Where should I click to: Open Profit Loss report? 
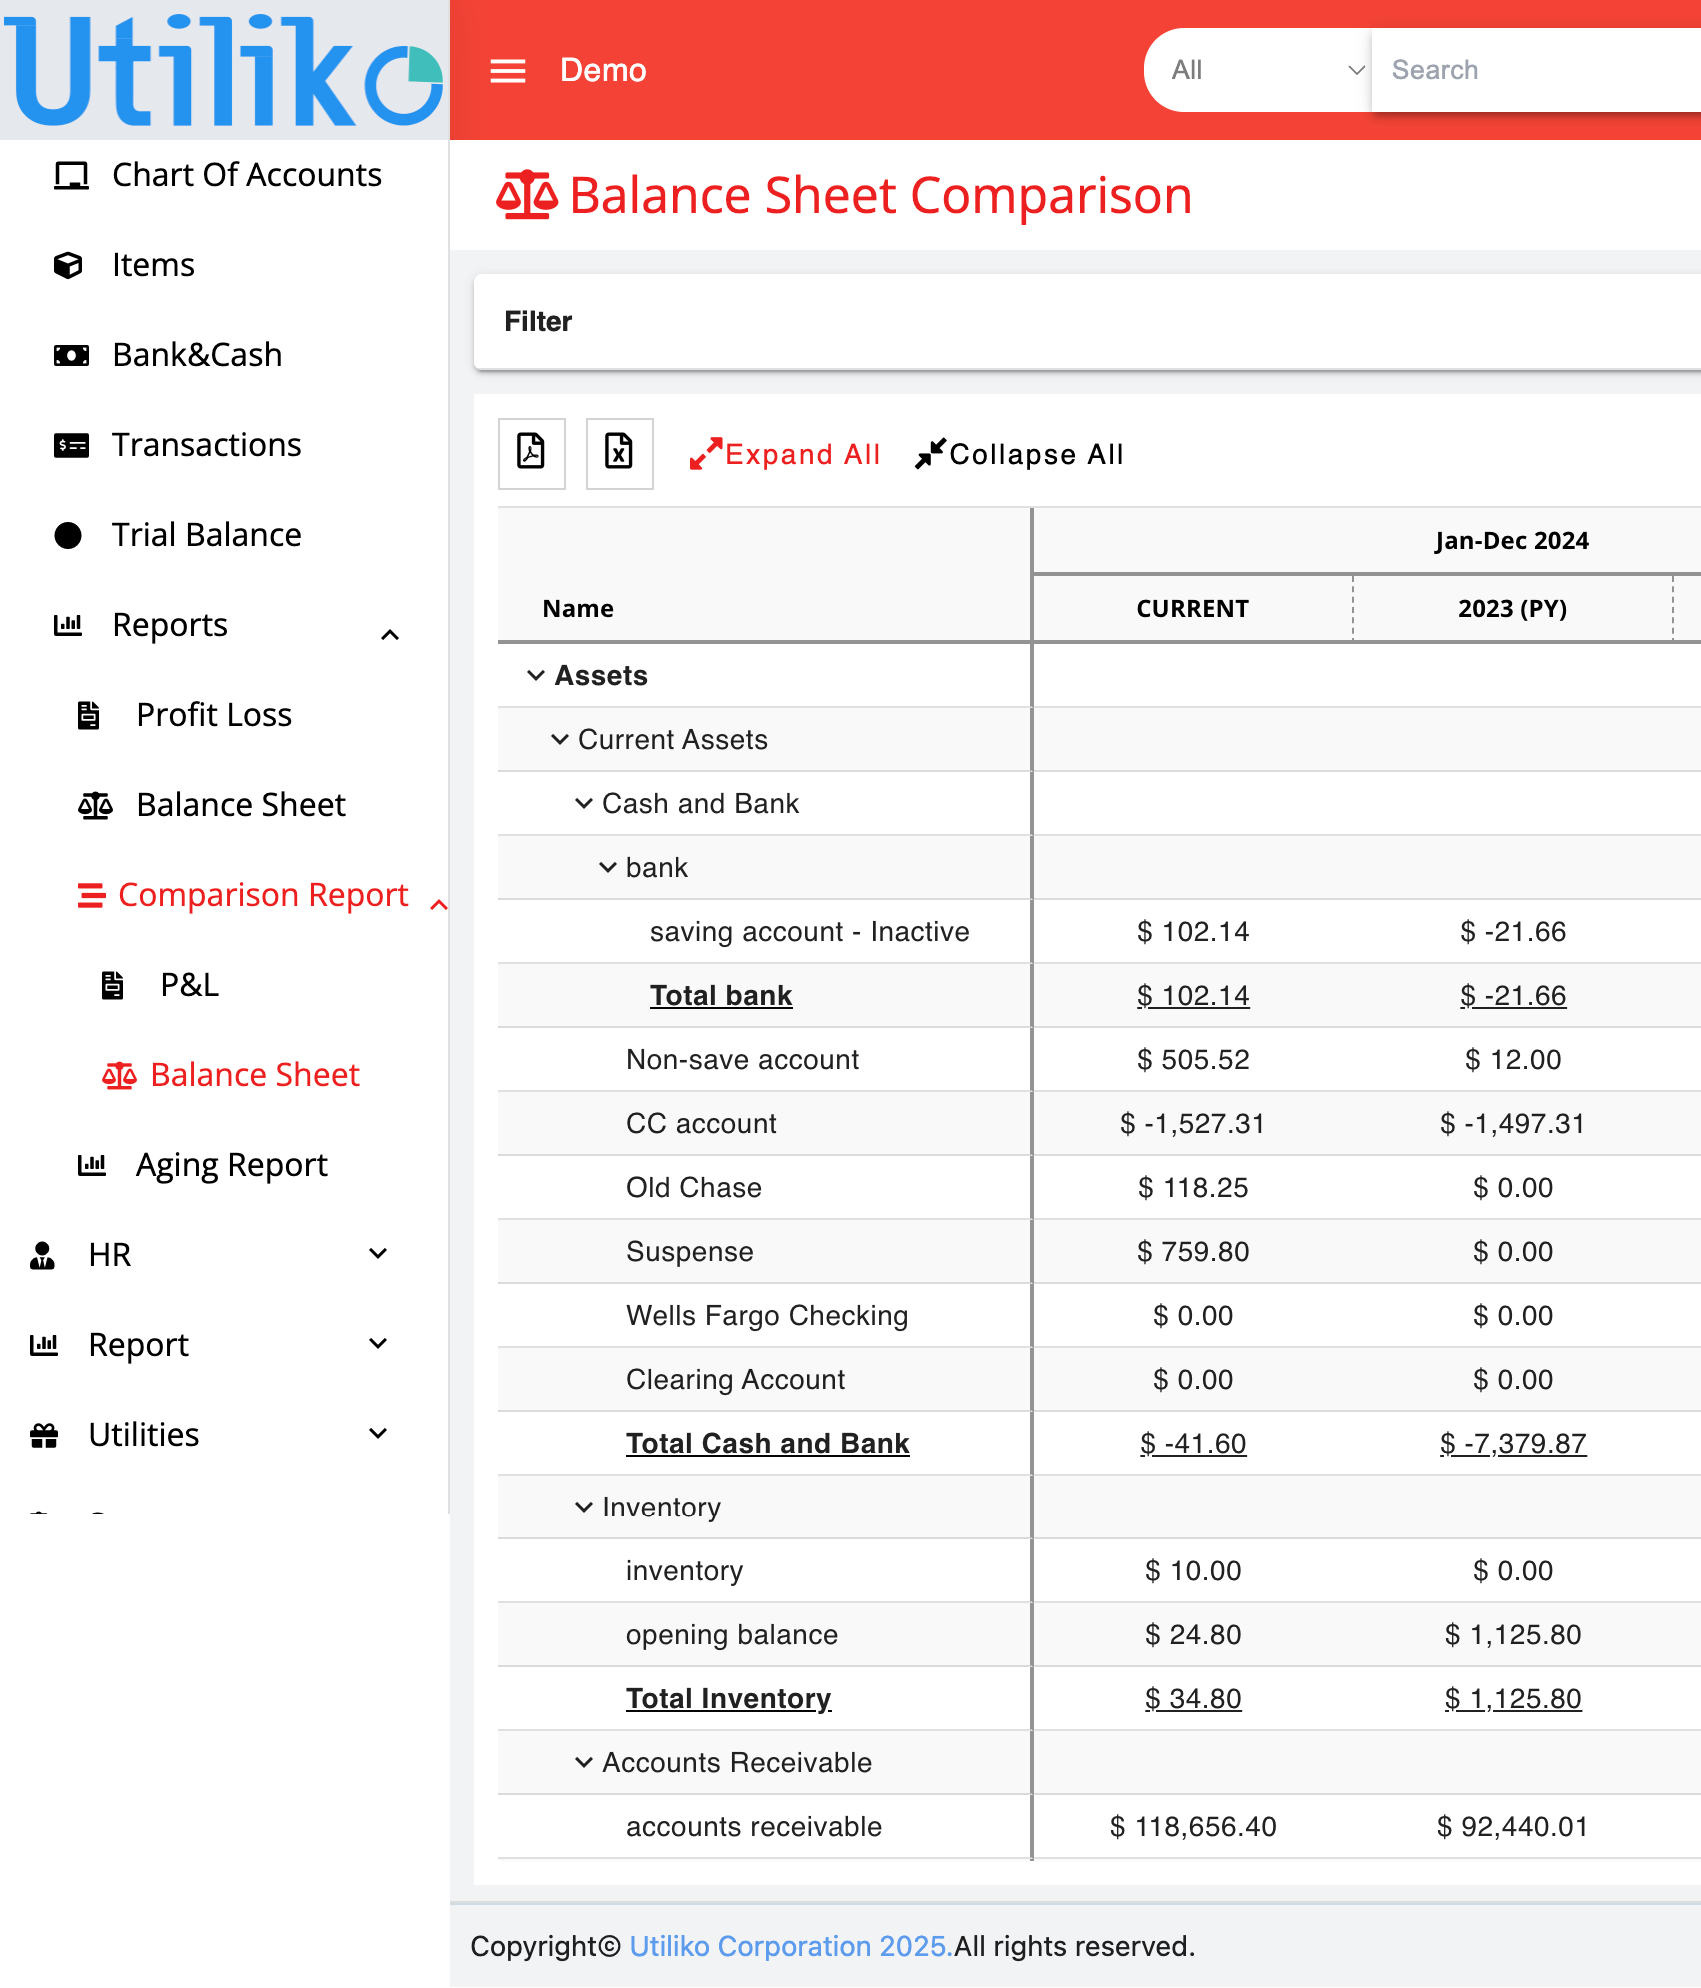214,715
